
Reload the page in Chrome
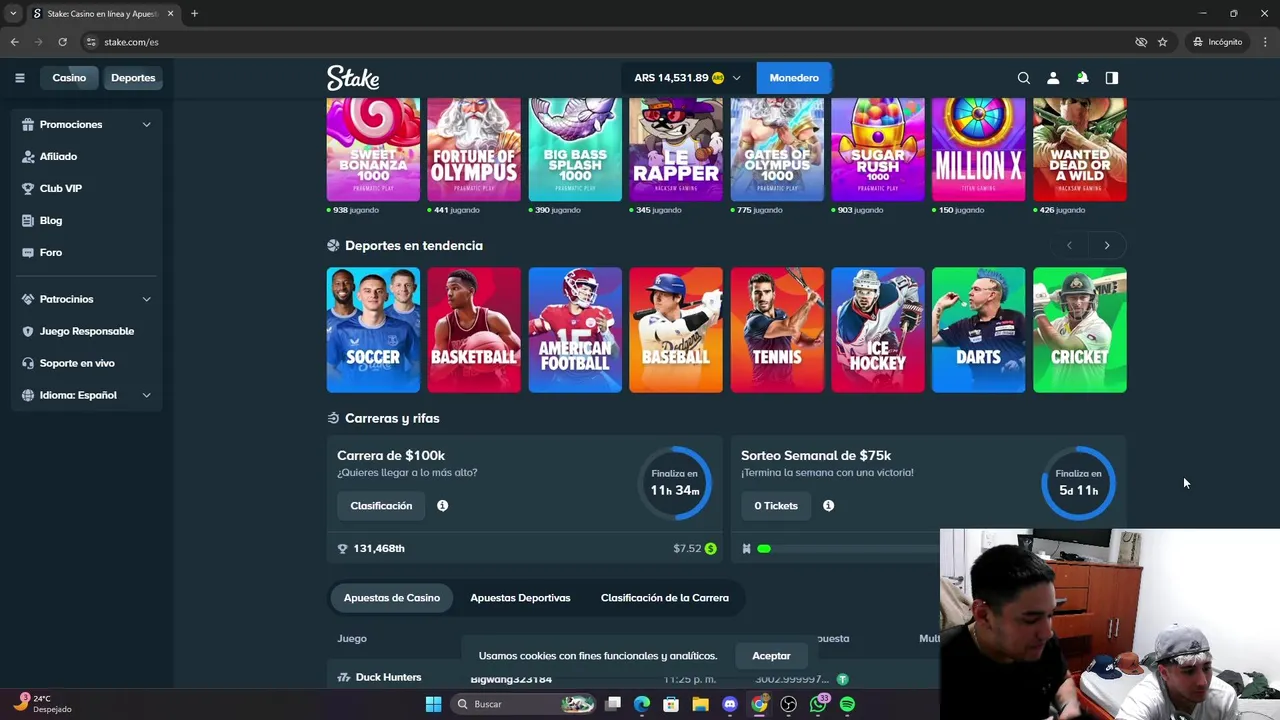62,42
